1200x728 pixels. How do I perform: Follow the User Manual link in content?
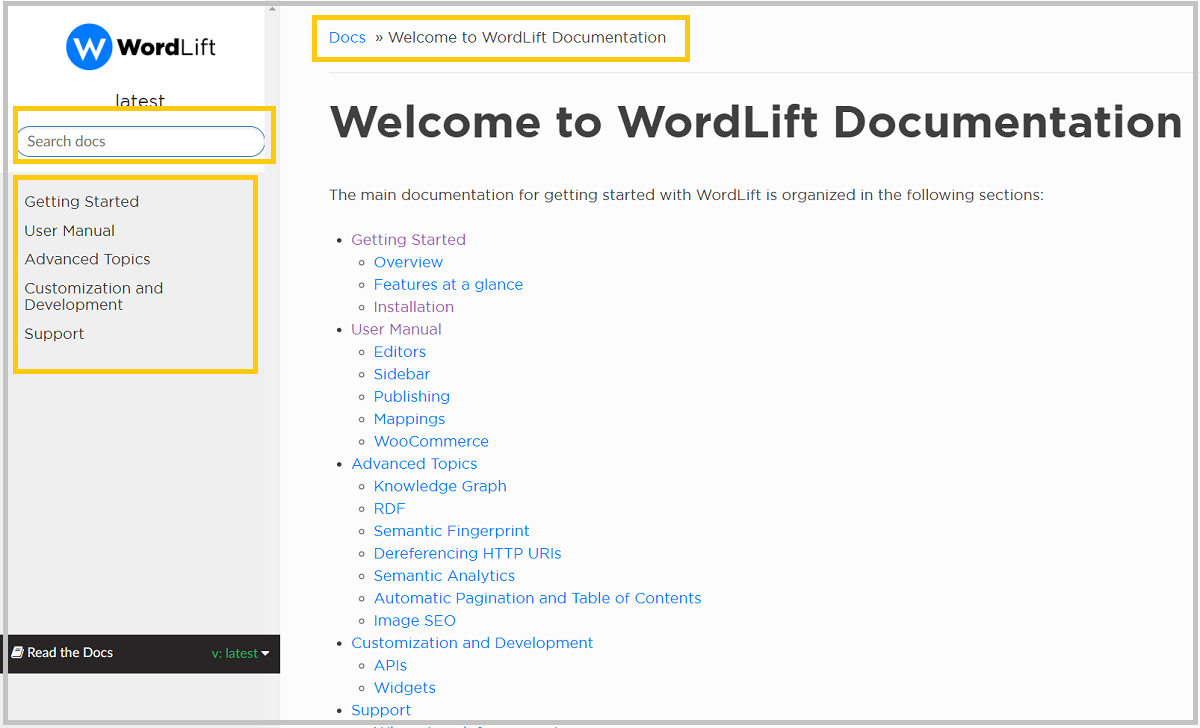pos(396,329)
